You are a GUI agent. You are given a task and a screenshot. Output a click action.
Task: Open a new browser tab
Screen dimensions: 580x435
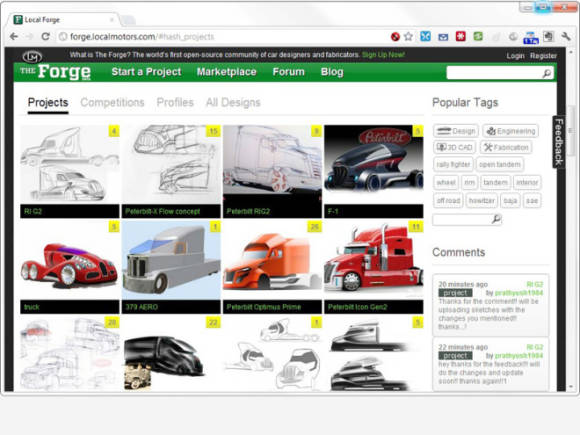(128, 20)
